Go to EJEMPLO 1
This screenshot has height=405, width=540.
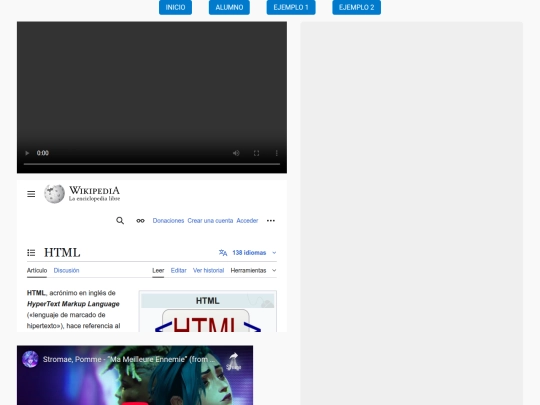coord(291,7)
